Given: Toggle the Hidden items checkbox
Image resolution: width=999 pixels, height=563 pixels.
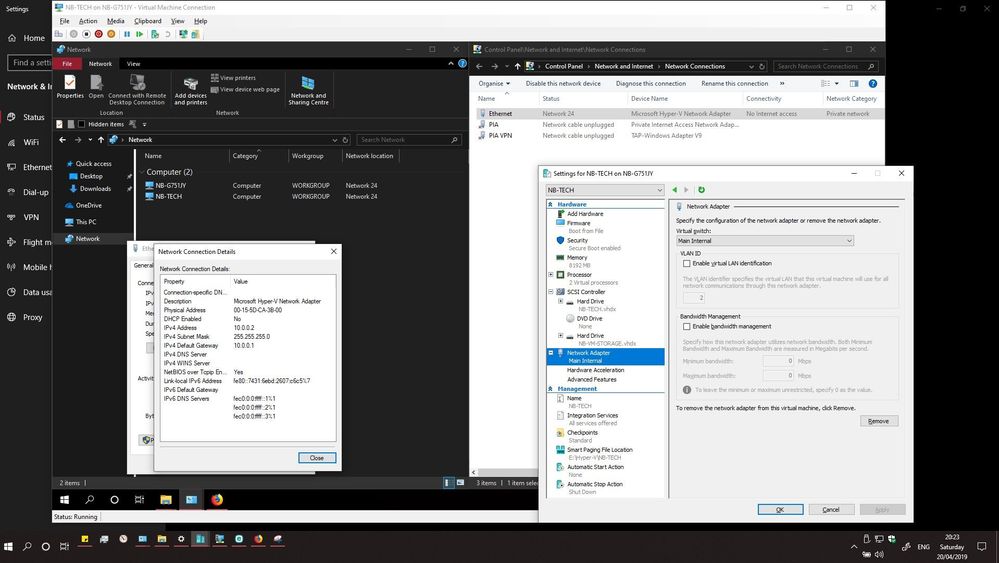Looking at the screenshot, I should point(81,124).
